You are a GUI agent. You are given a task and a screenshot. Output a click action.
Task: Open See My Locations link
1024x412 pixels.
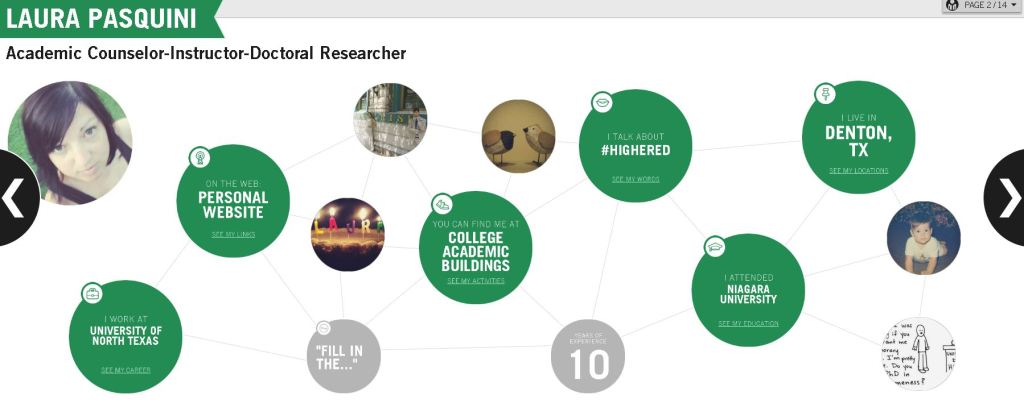pos(858,171)
